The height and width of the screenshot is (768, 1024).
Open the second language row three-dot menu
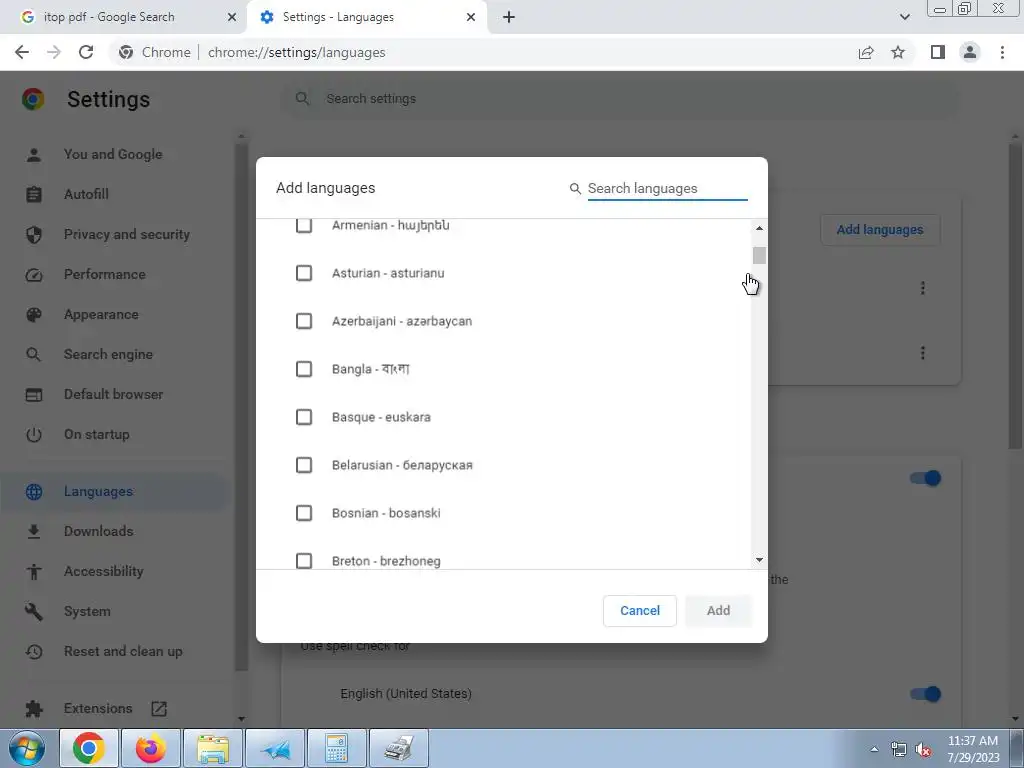[923, 353]
